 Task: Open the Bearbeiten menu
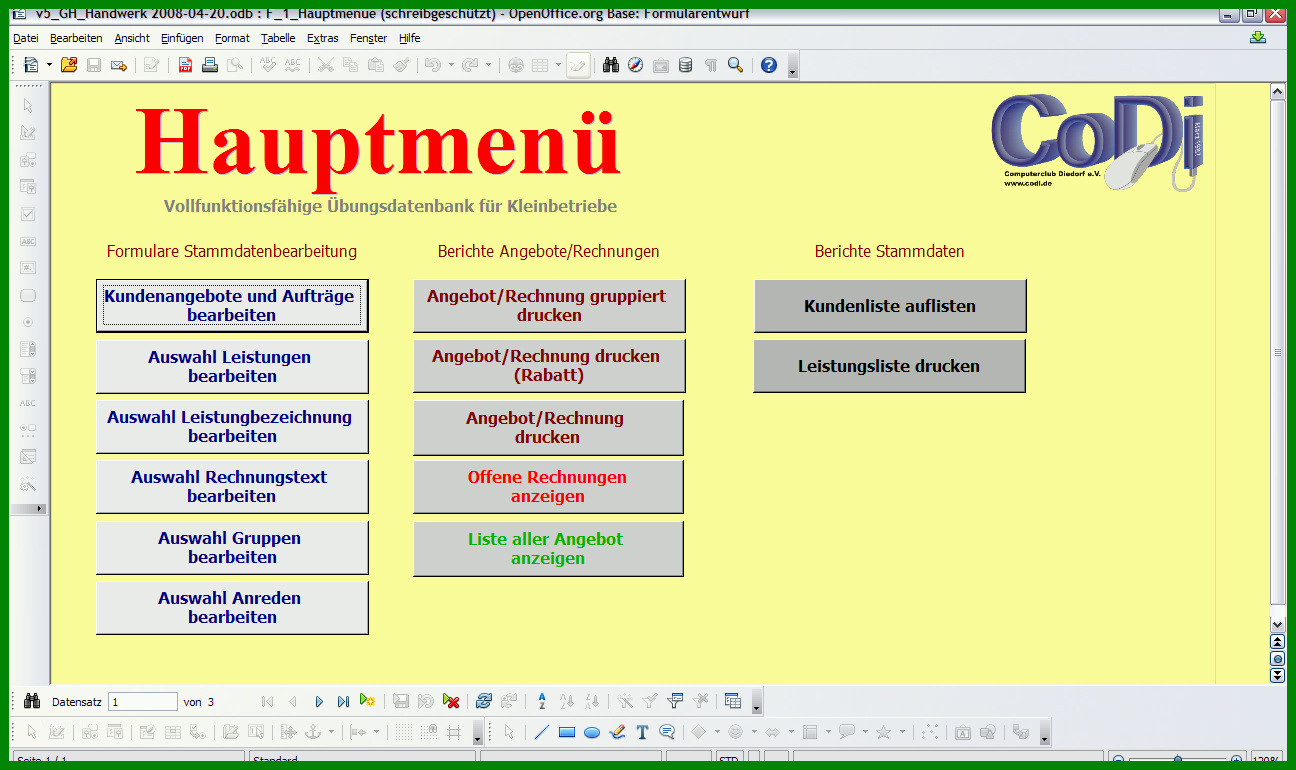coord(76,38)
